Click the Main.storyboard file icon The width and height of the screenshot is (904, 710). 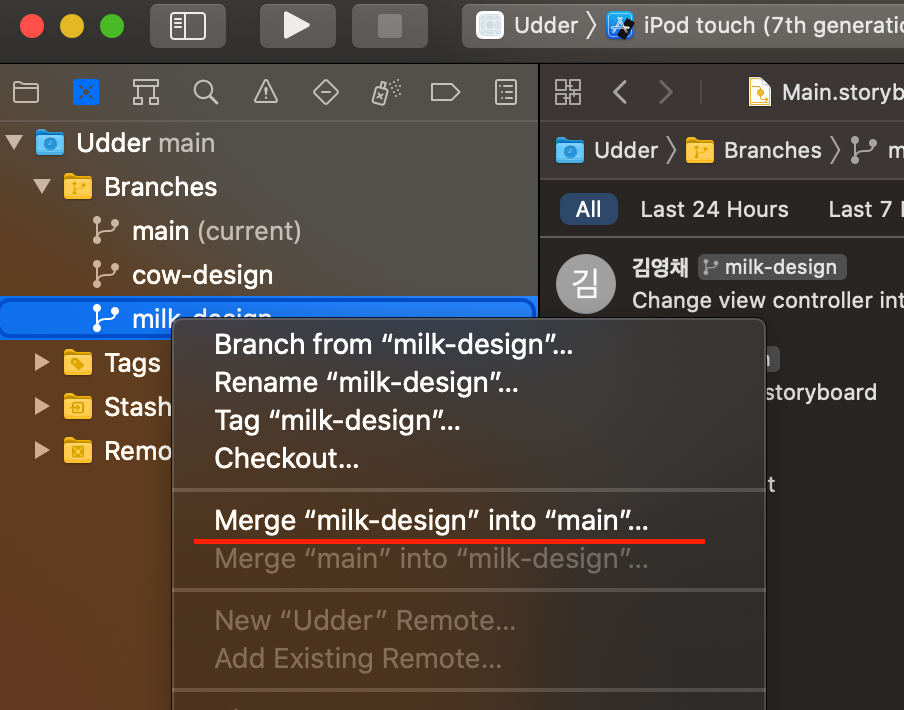pyautogui.click(x=760, y=92)
